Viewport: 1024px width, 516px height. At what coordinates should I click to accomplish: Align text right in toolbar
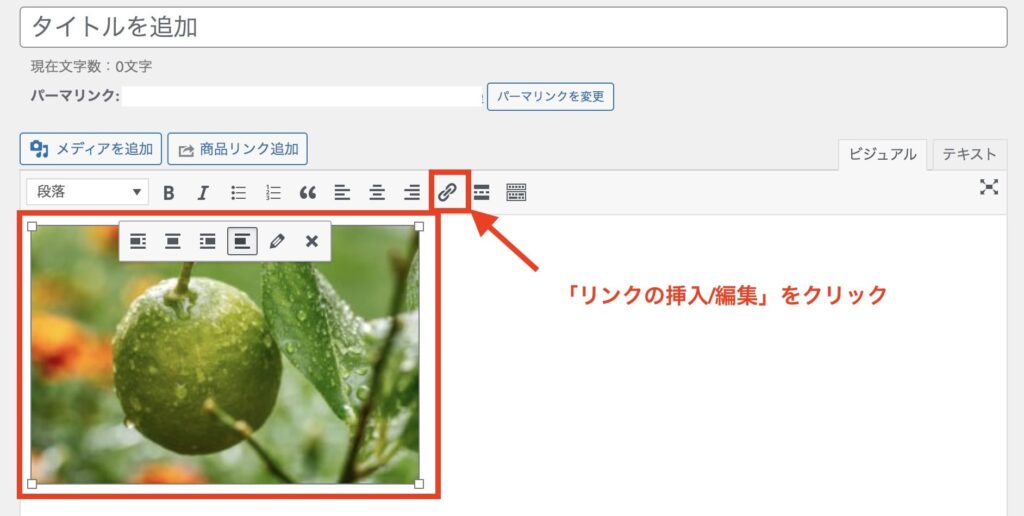pos(411,193)
